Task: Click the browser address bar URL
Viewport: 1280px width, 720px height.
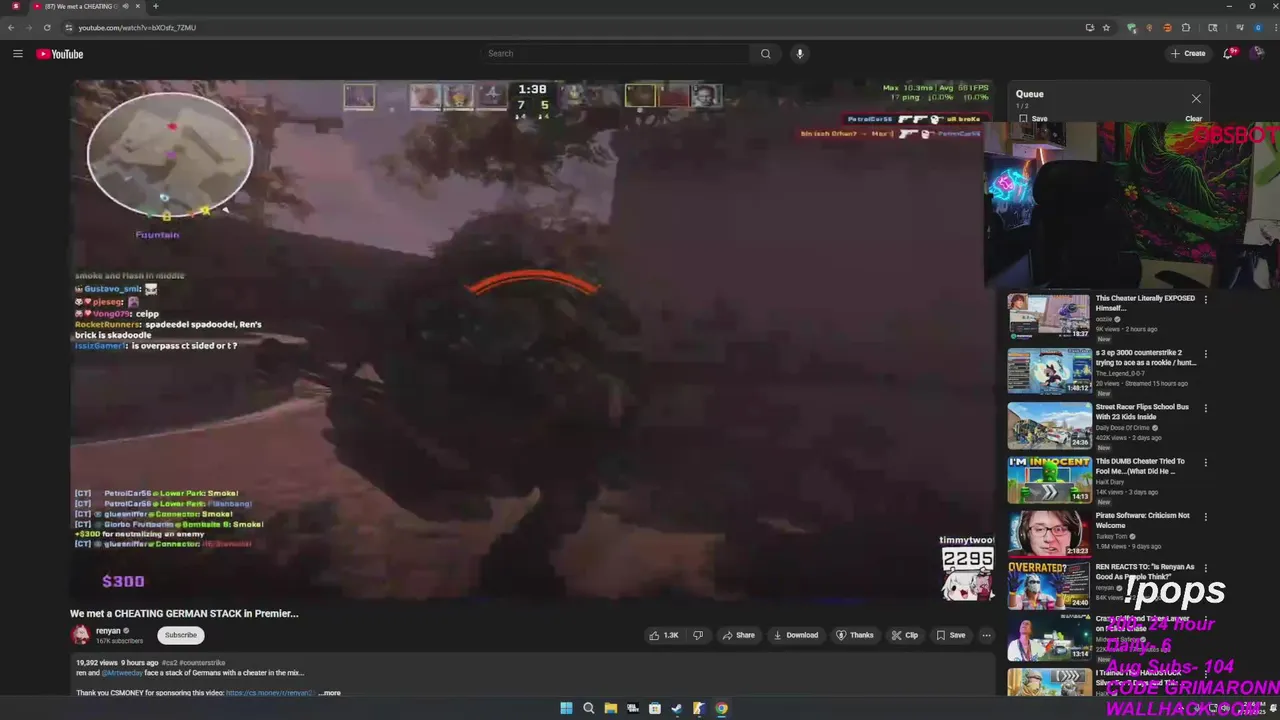Action: point(137,28)
